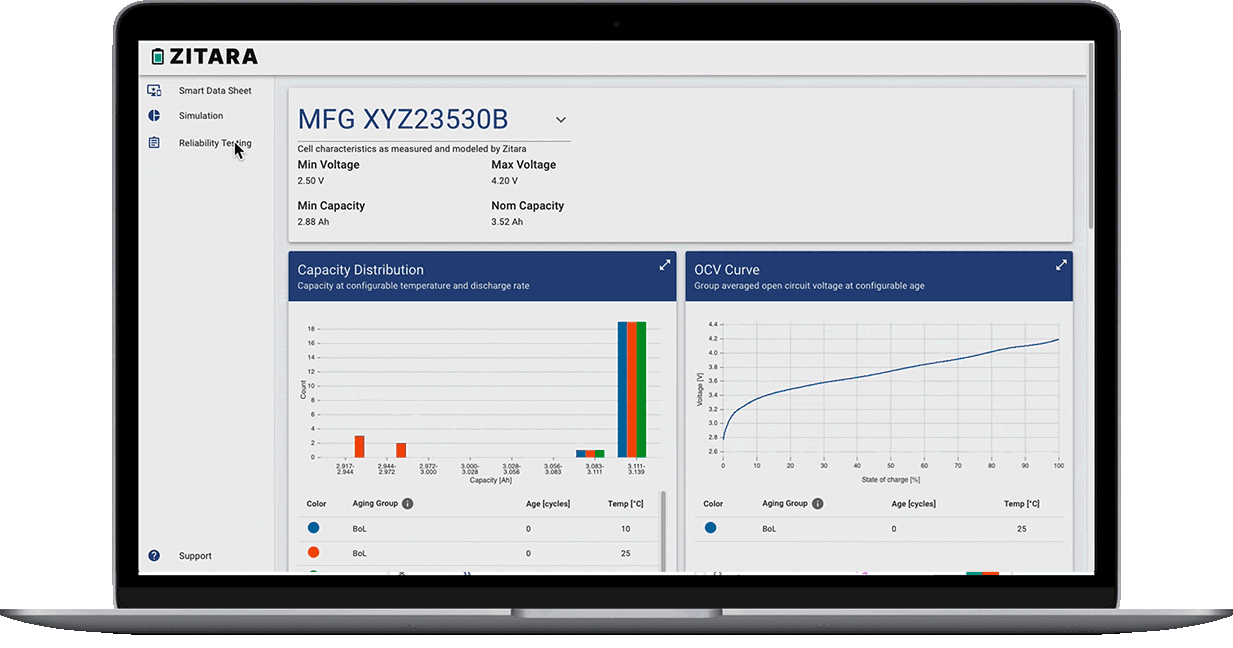Expand the Capacity Distribution chart fullscreen
1233x648 pixels.
(665, 265)
